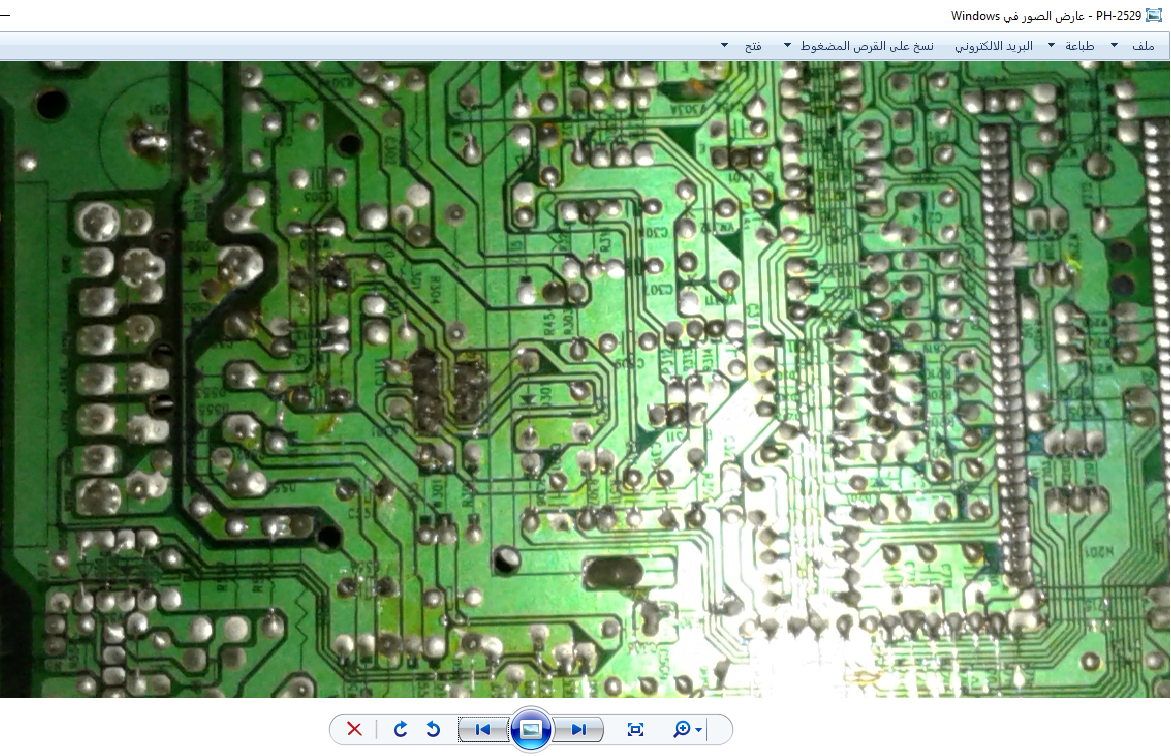Screen dimensions: 1171x756
Task: Open the zoom level dropdown arrow
Action: pos(698,730)
